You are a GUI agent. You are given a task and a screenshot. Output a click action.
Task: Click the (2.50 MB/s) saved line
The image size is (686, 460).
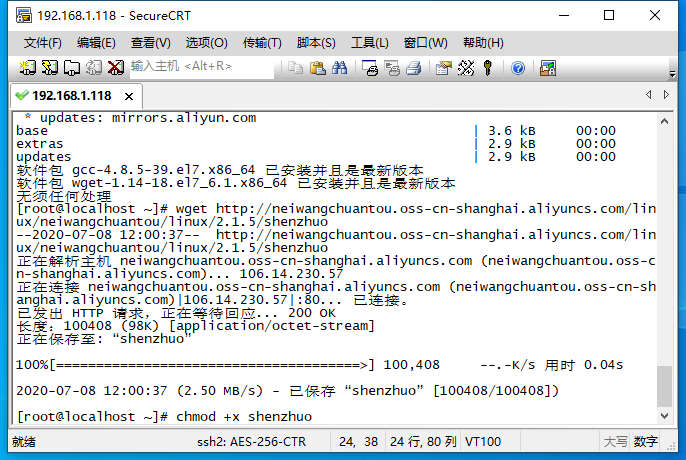287,390
